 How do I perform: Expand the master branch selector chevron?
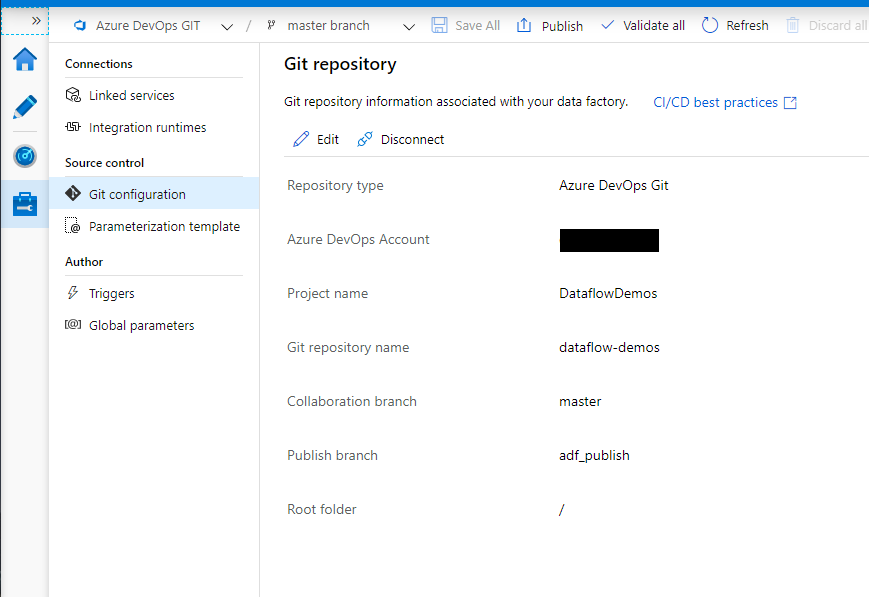tap(408, 27)
